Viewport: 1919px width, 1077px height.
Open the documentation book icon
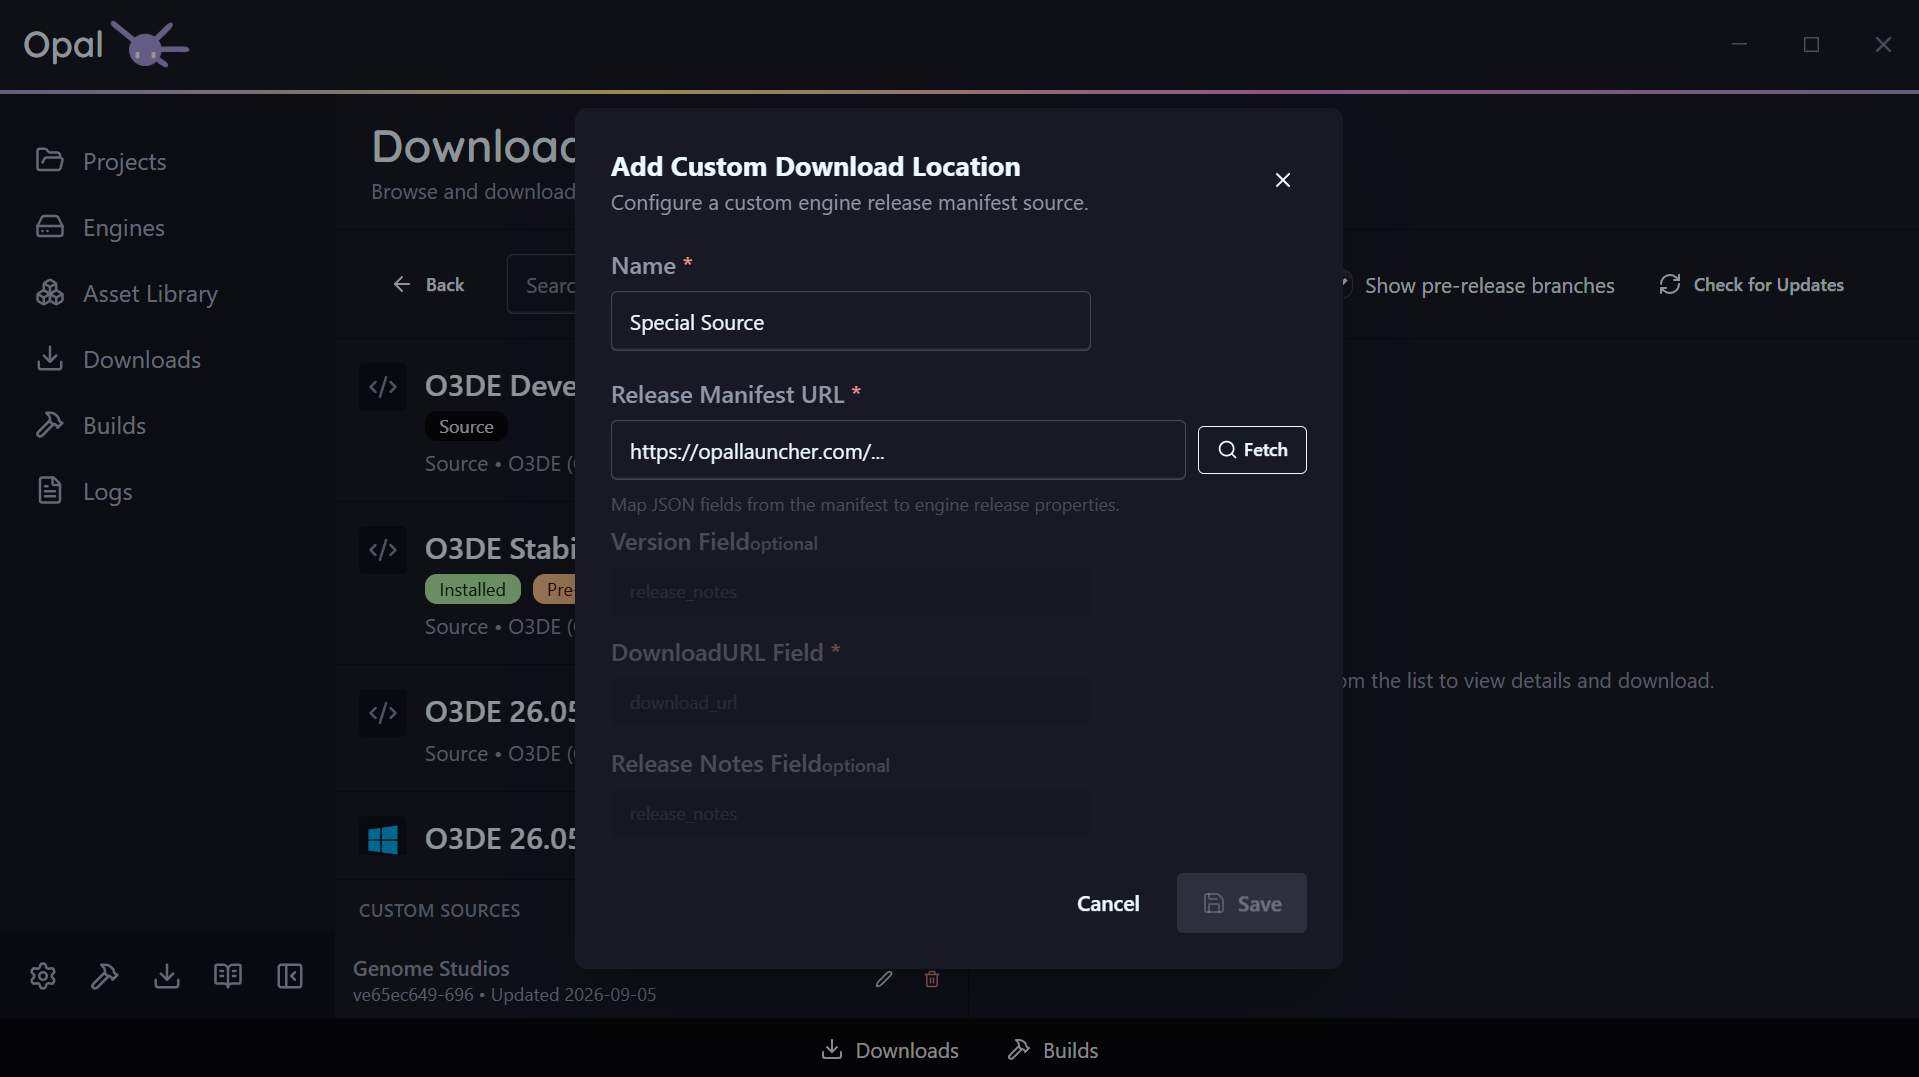click(228, 976)
